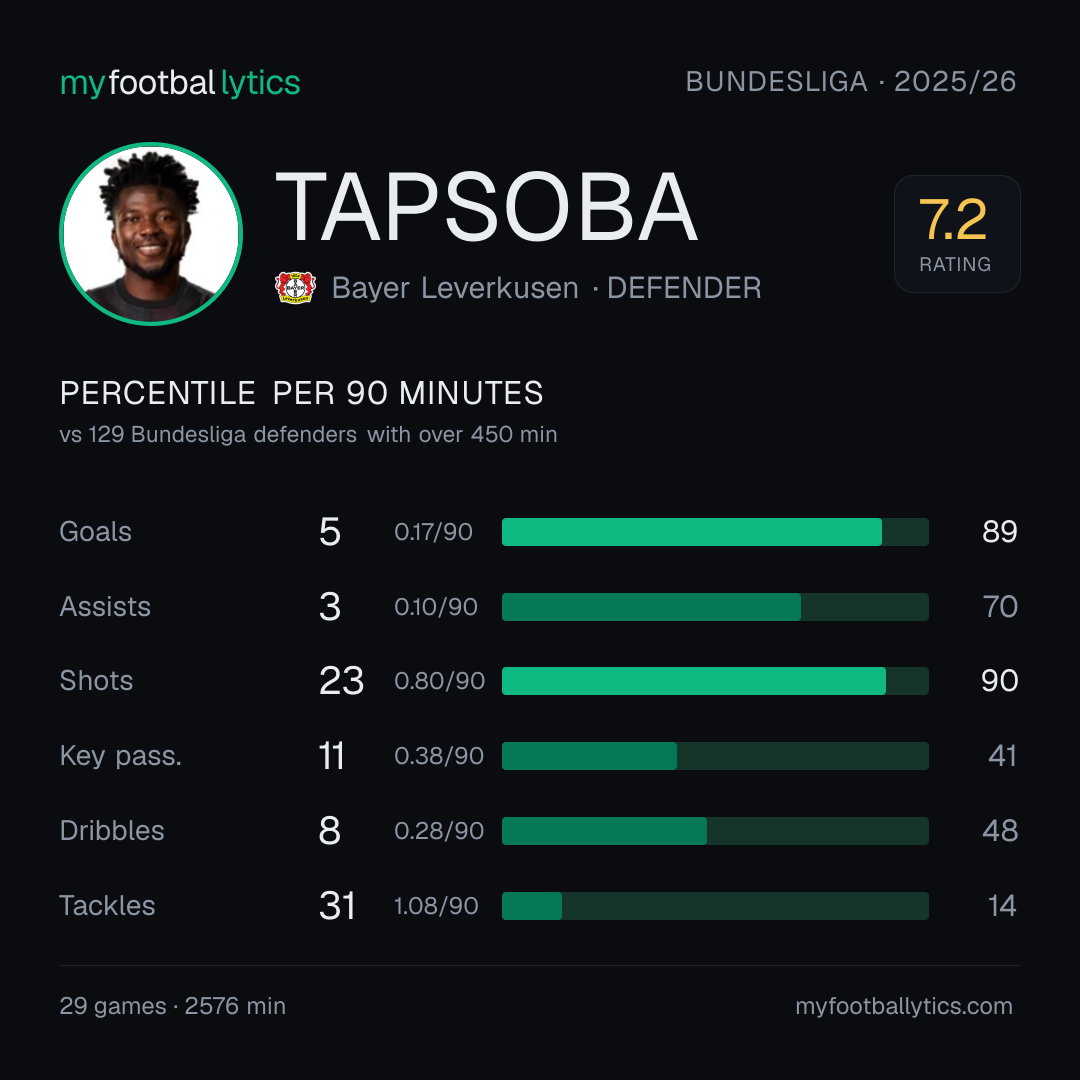Select the 7.2 rating badge
The image size is (1080, 1080).
pos(957,233)
